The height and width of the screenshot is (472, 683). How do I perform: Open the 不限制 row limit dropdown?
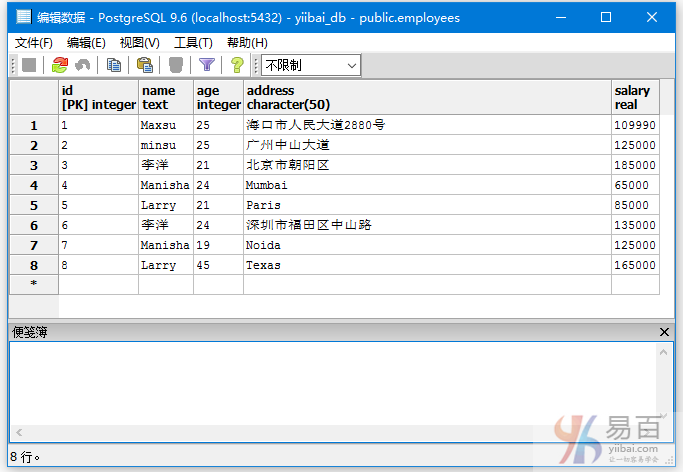310,65
